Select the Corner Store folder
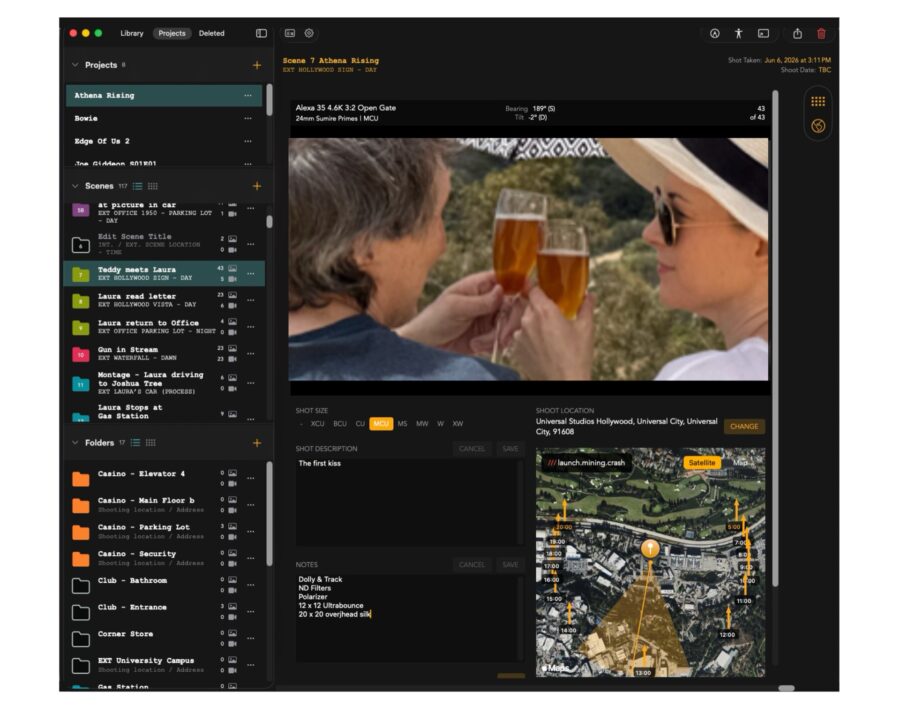The height and width of the screenshot is (706, 900). click(164, 638)
